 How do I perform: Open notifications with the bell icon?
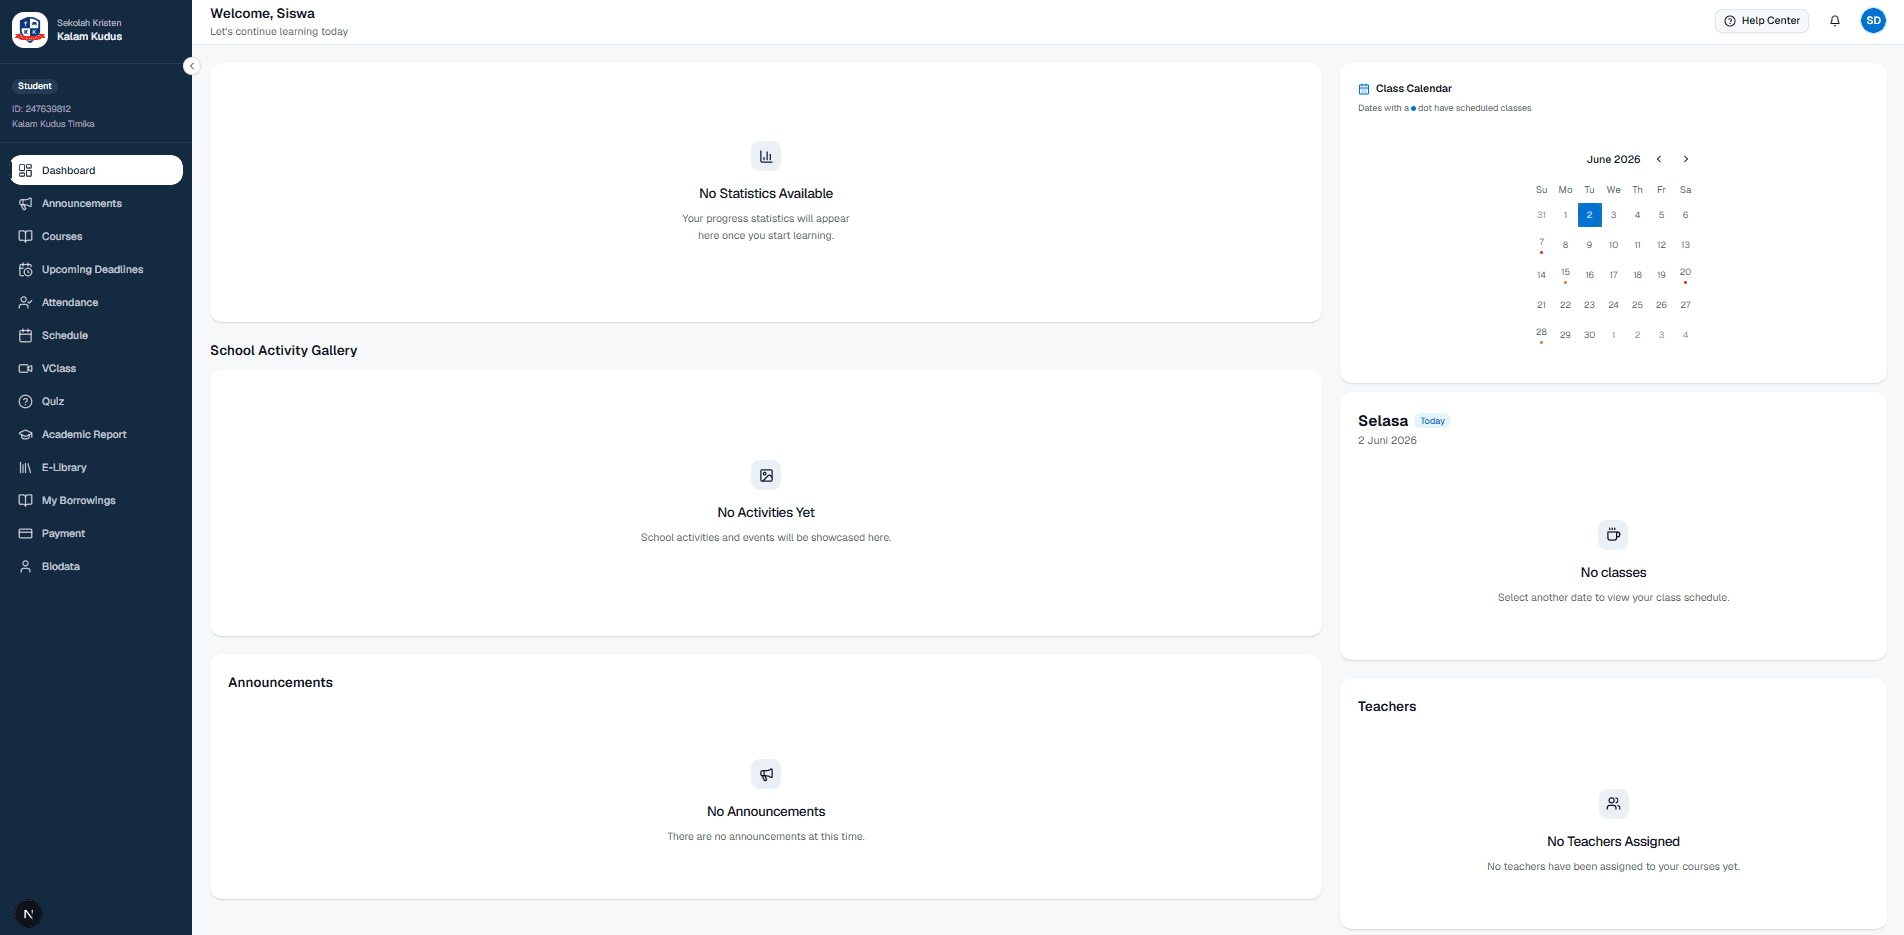1835,20
